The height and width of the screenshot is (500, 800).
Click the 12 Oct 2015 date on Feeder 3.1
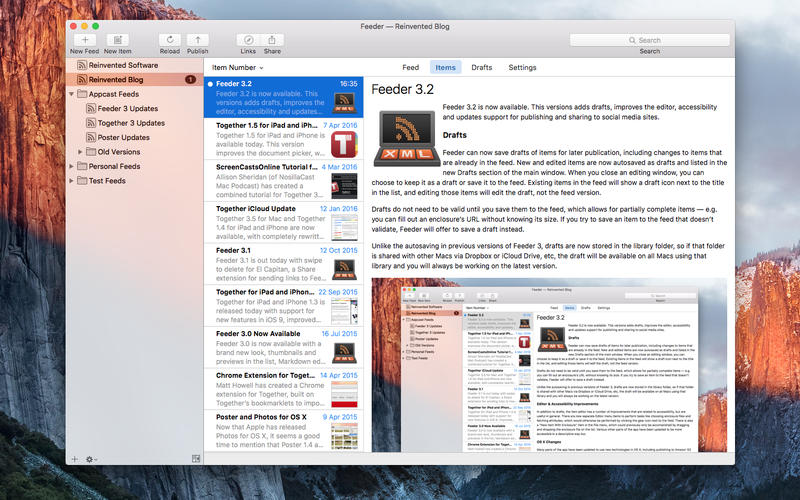(x=339, y=251)
